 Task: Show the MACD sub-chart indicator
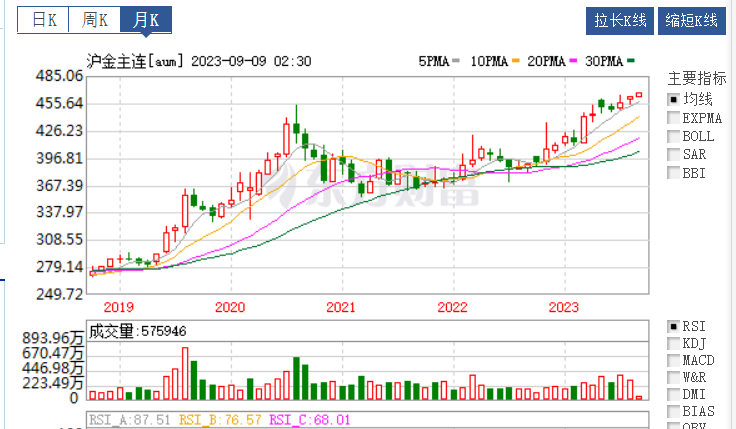(x=673, y=360)
